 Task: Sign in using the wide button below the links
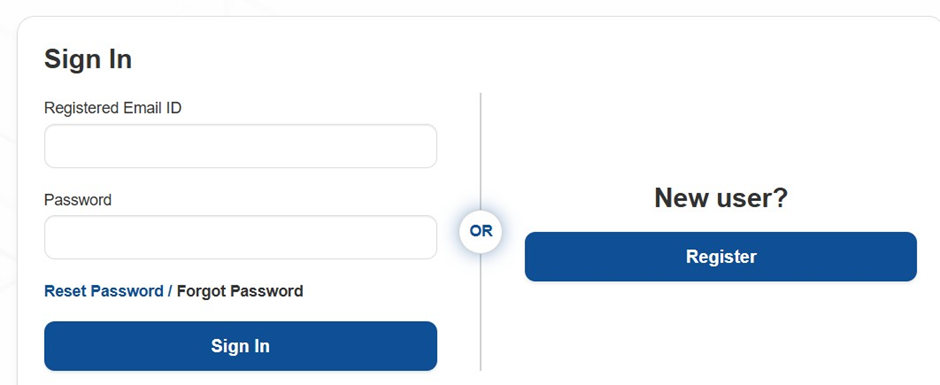click(240, 346)
